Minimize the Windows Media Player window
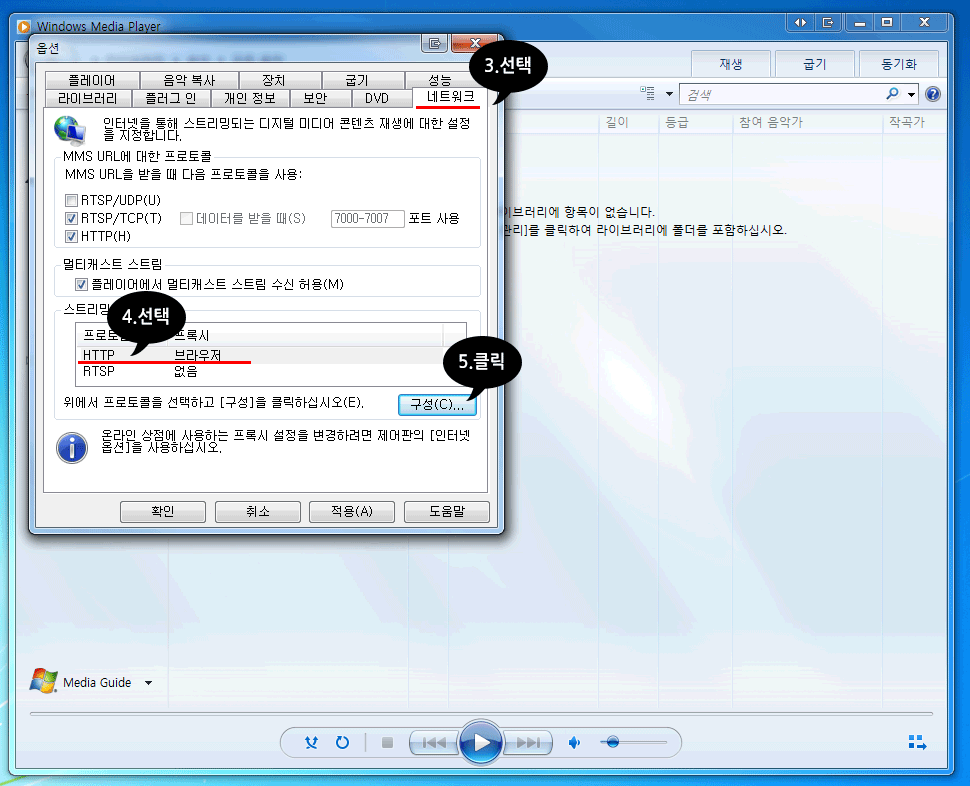This screenshot has width=970, height=786. pos(860,22)
